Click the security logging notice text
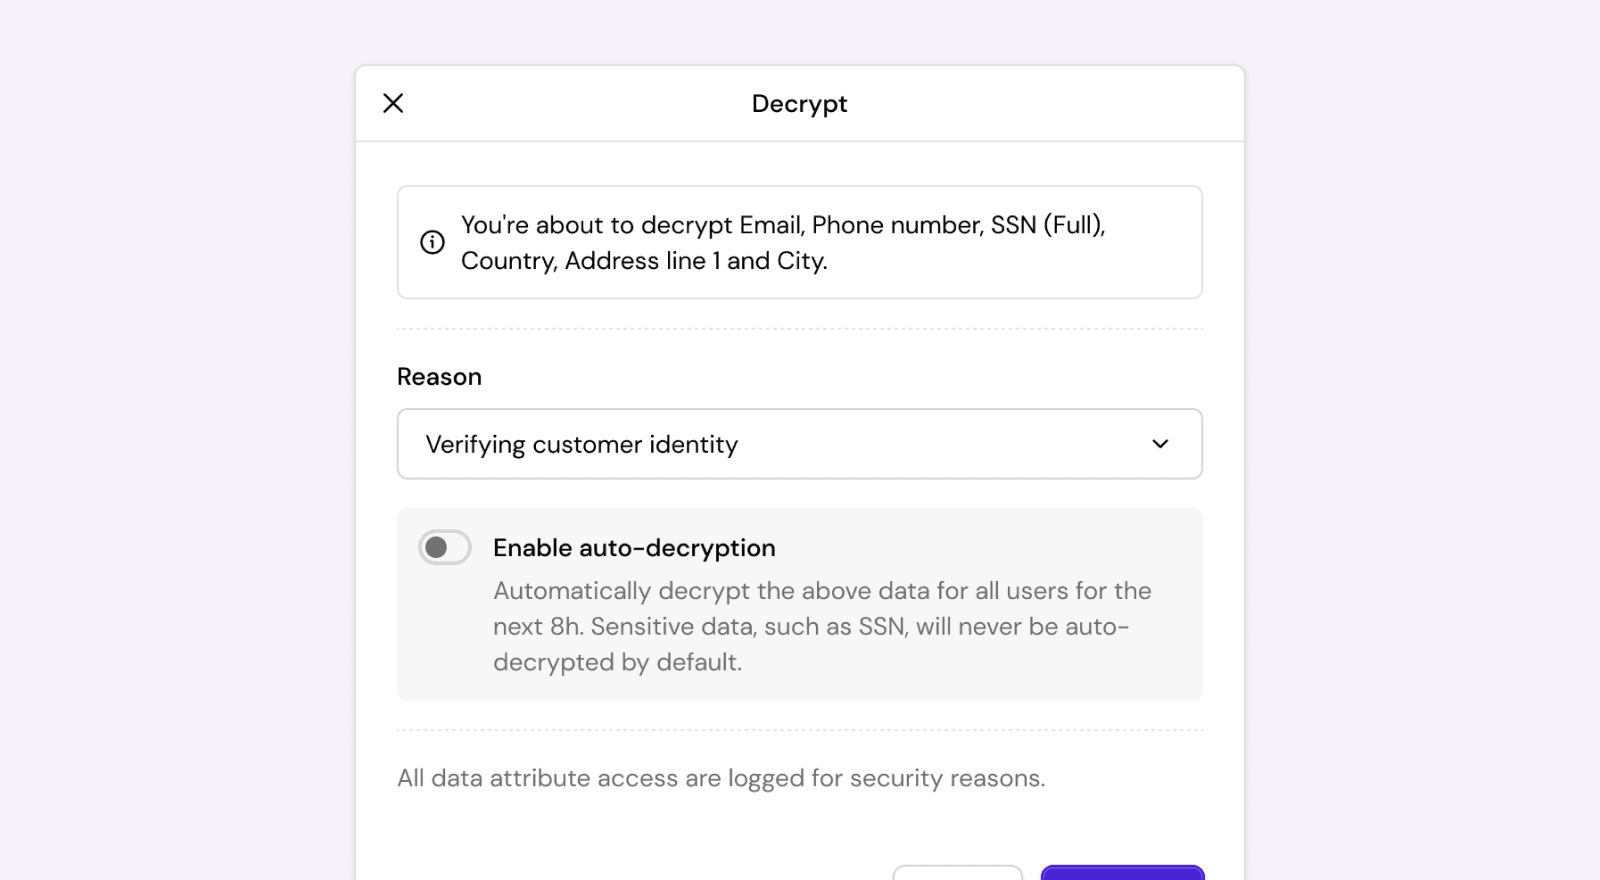This screenshot has height=880, width=1600. pyautogui.click(x=719, y=778)
